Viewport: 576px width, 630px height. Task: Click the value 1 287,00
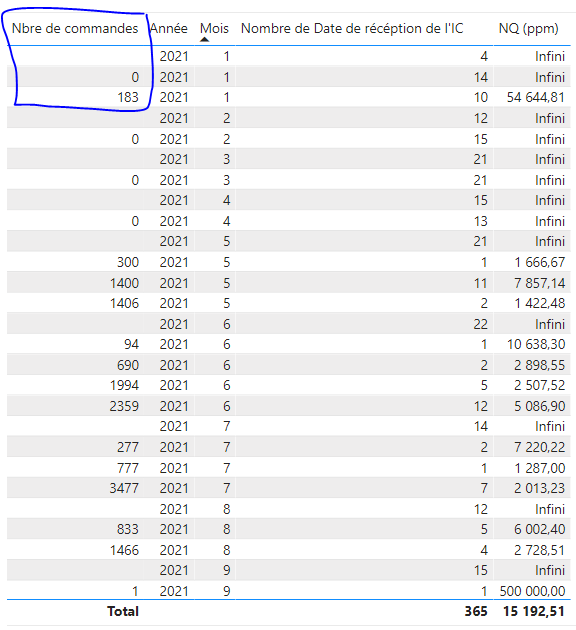click(539, 468)
